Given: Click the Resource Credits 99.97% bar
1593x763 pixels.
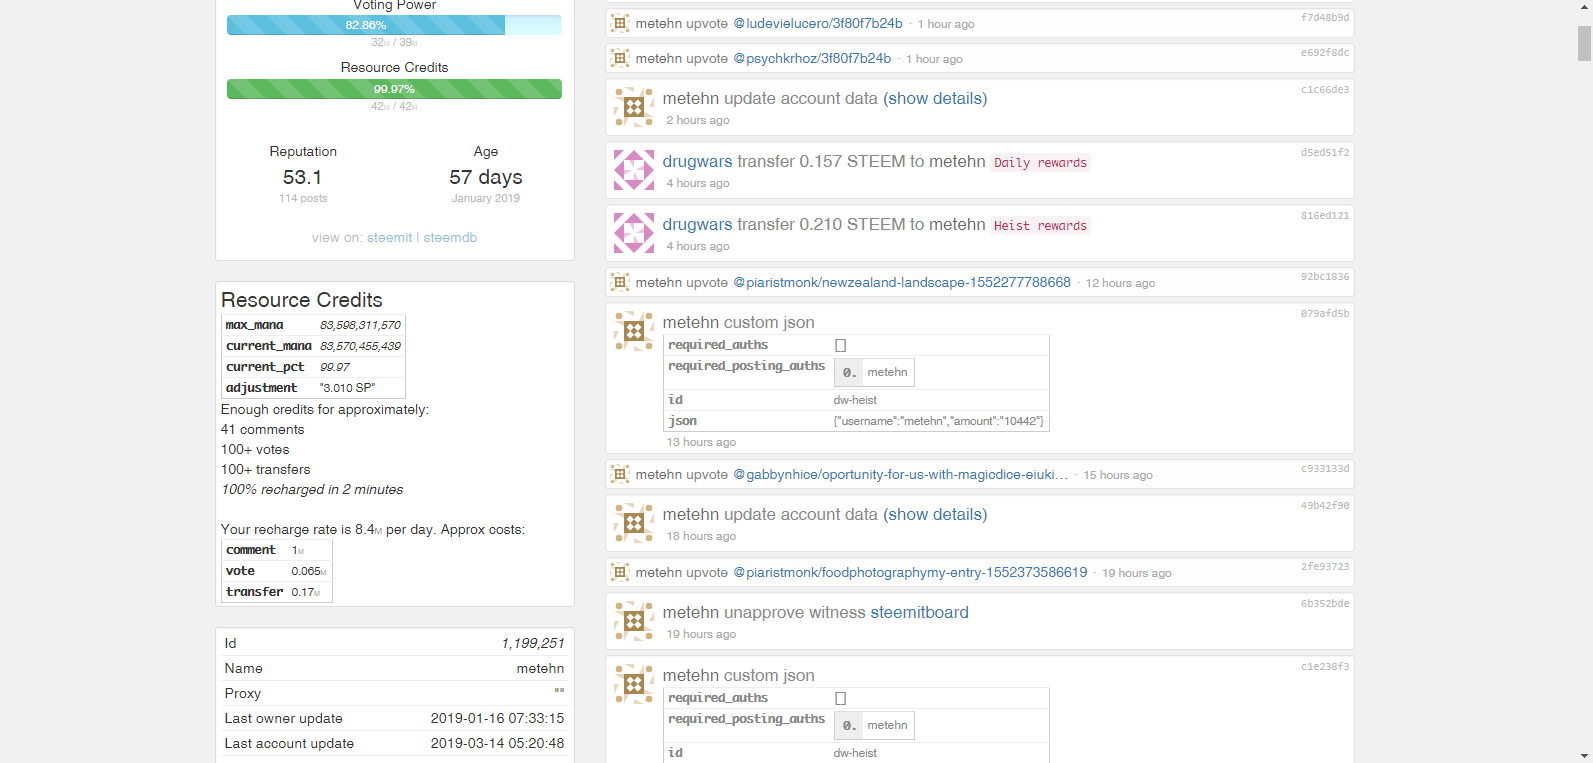Looking at the screenshot, I should pos(394,89).
